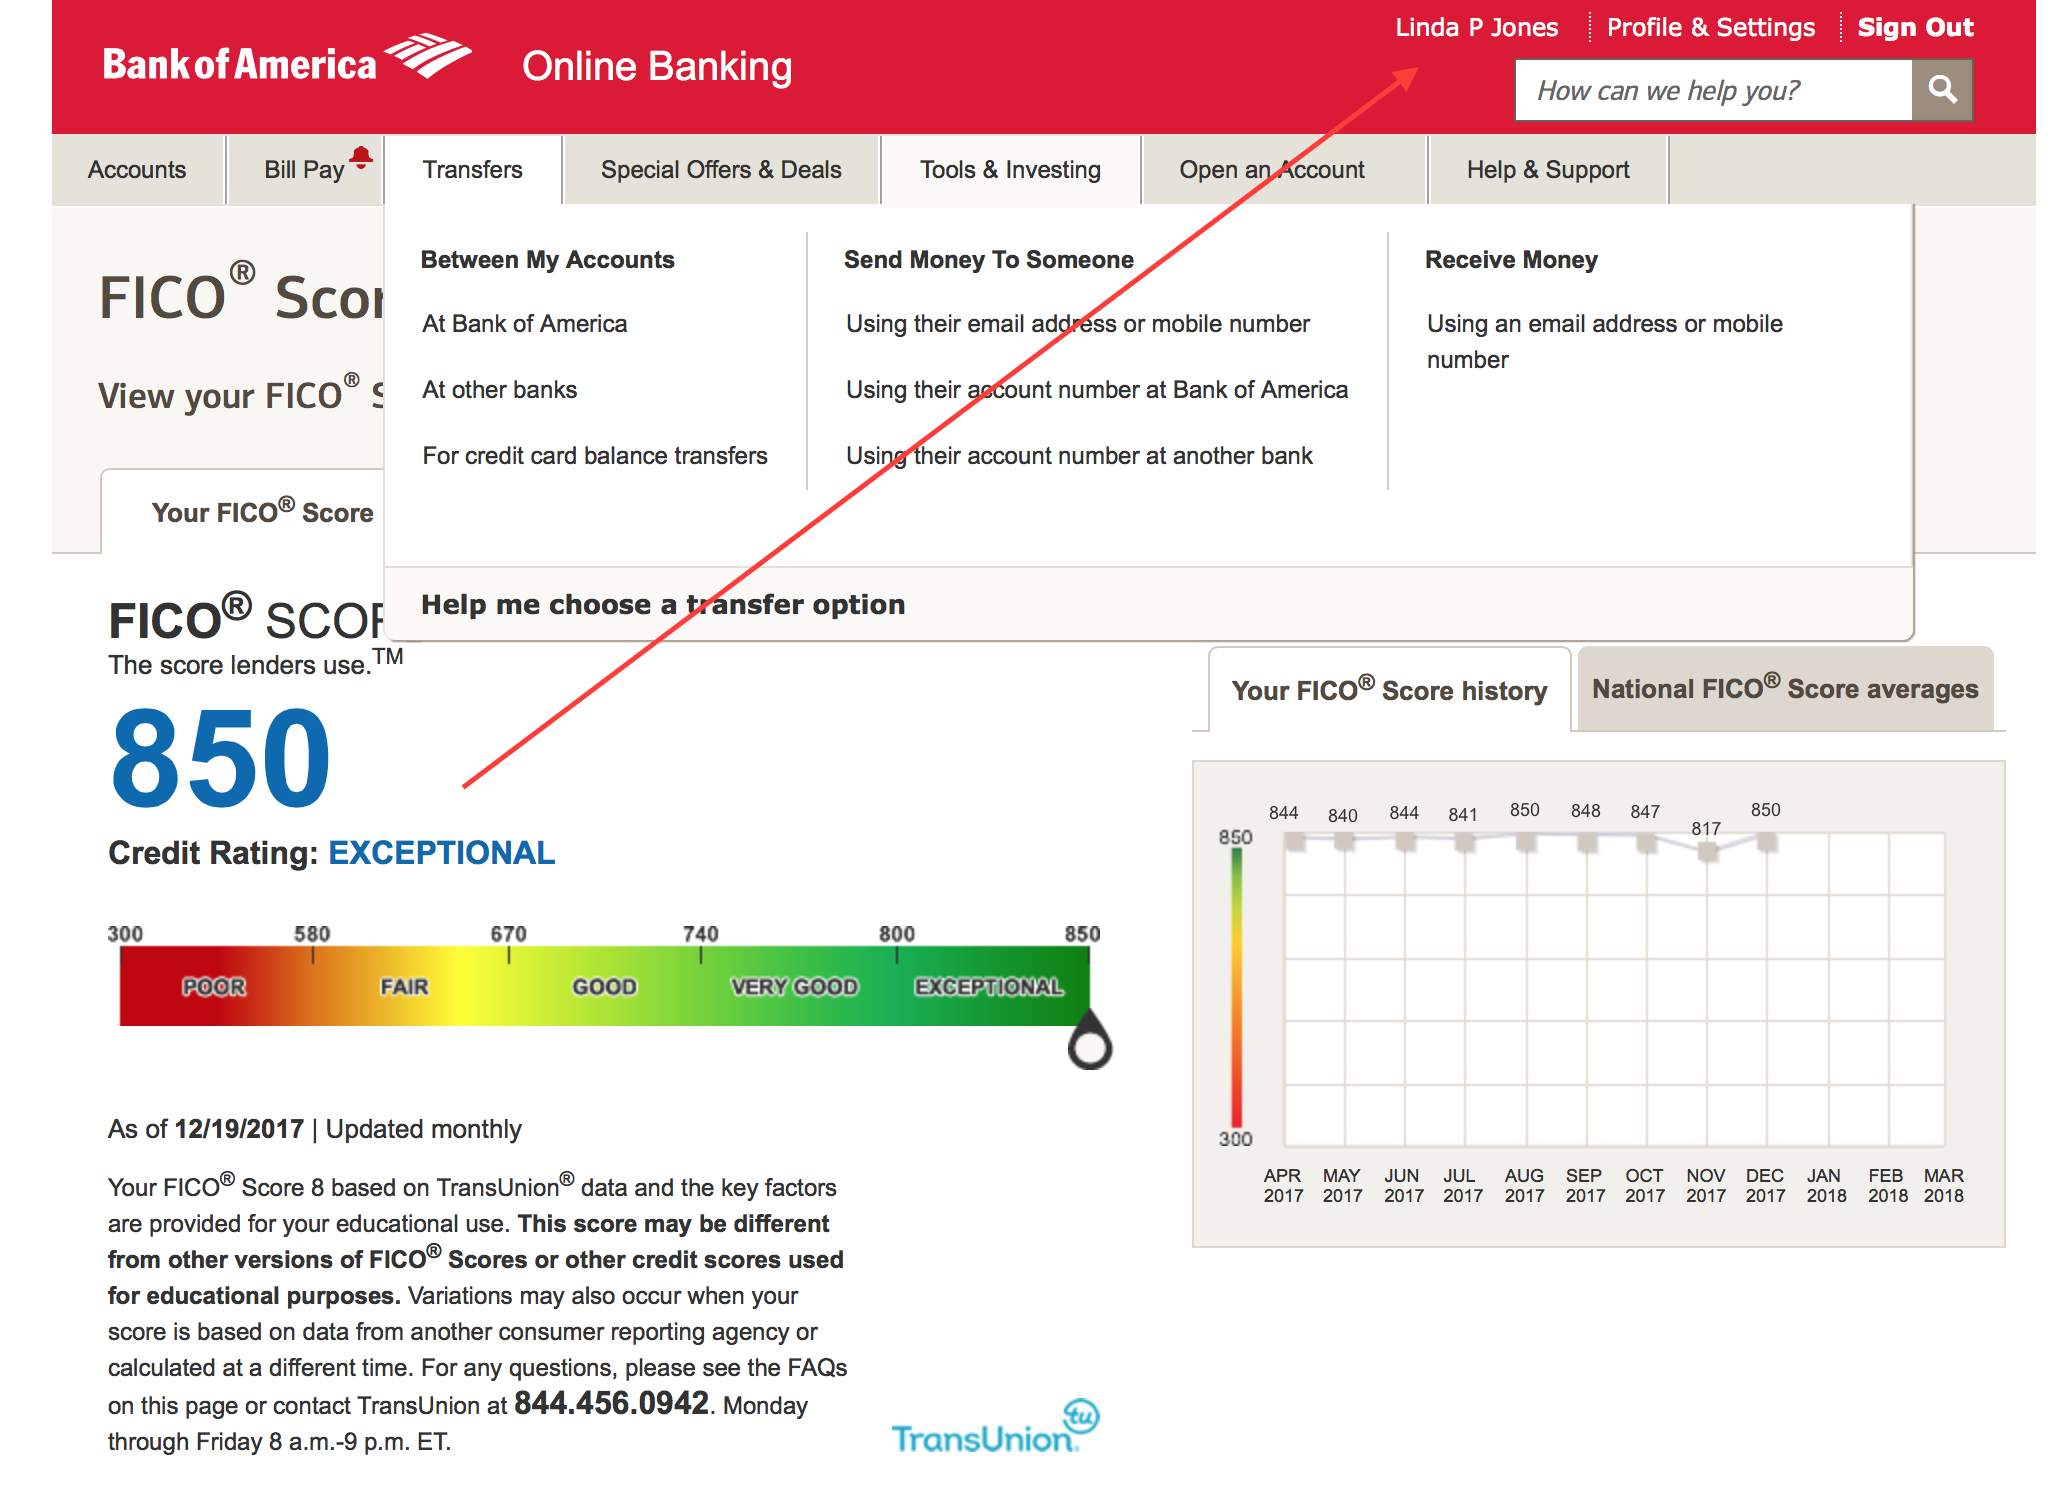Open Profile & Settings
Viewport: 2064px width, 1486px height.
1711,28
